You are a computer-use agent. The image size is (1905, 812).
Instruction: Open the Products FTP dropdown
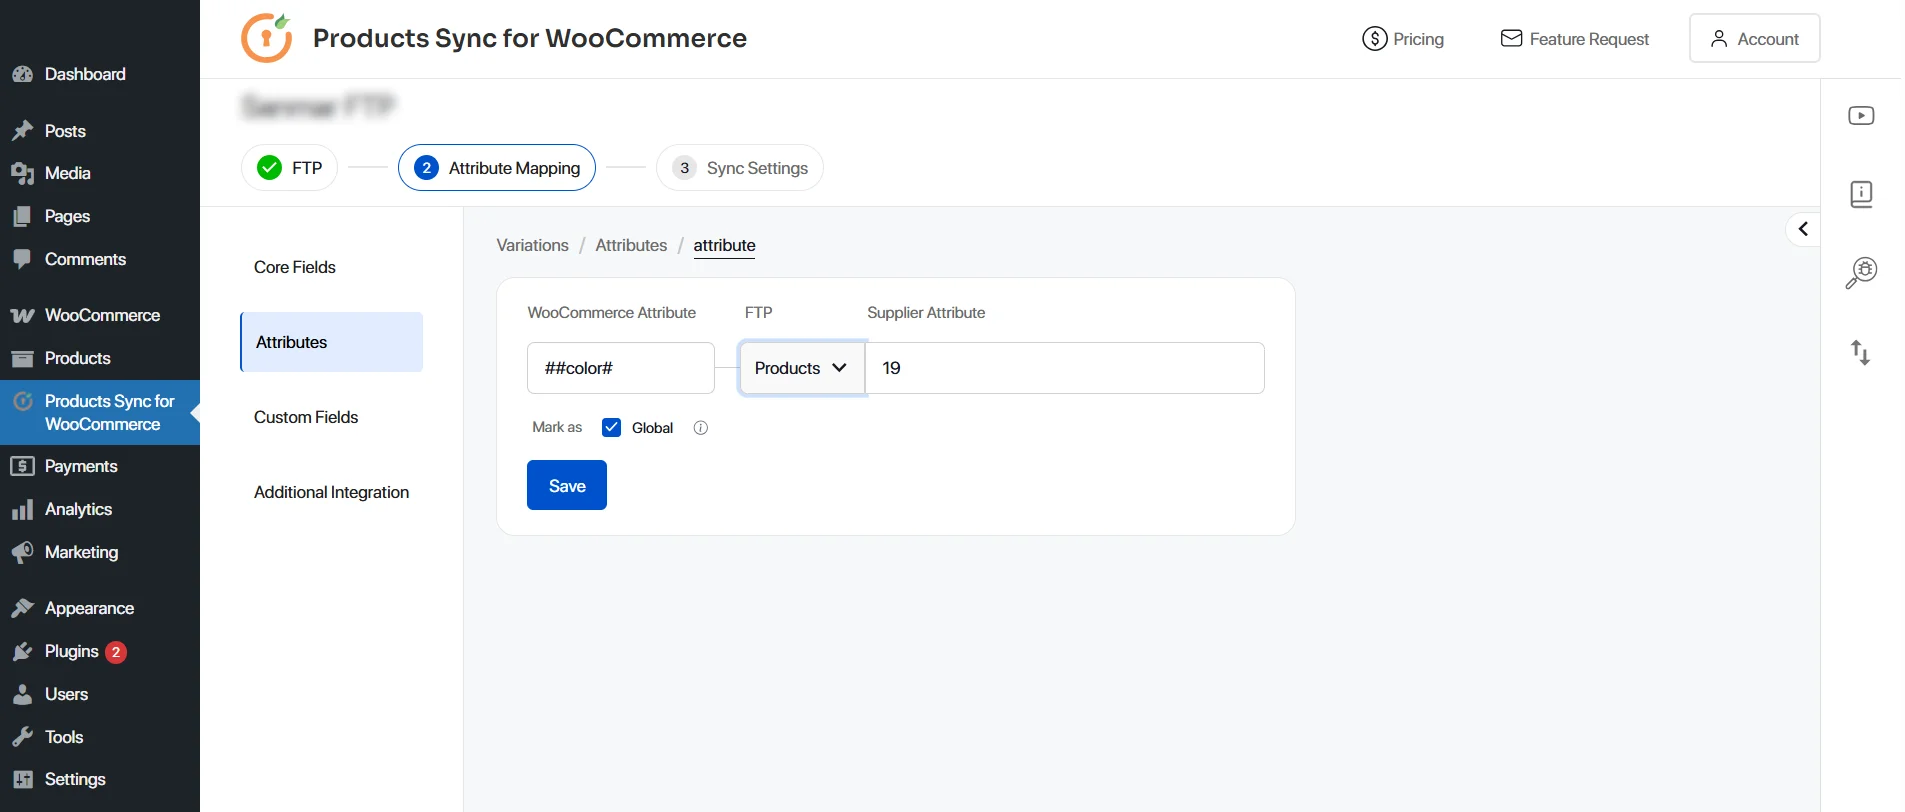pos(802,368)
